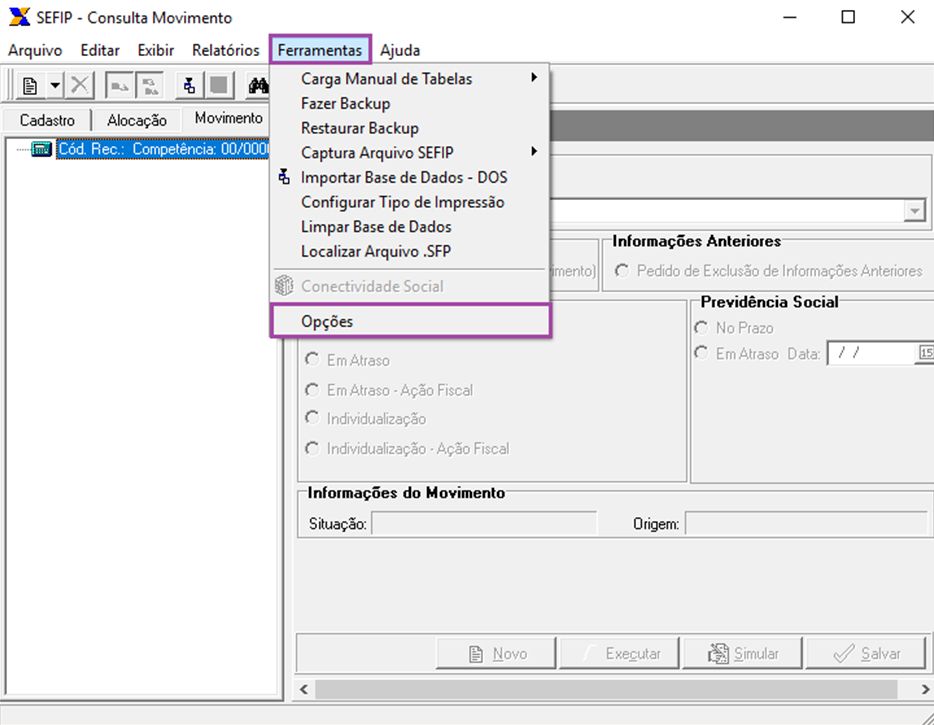This screenshot has width=934, height=725.
Task: Open the Relatórios menu
Action: pyautogui.click(x=226, y=50)
